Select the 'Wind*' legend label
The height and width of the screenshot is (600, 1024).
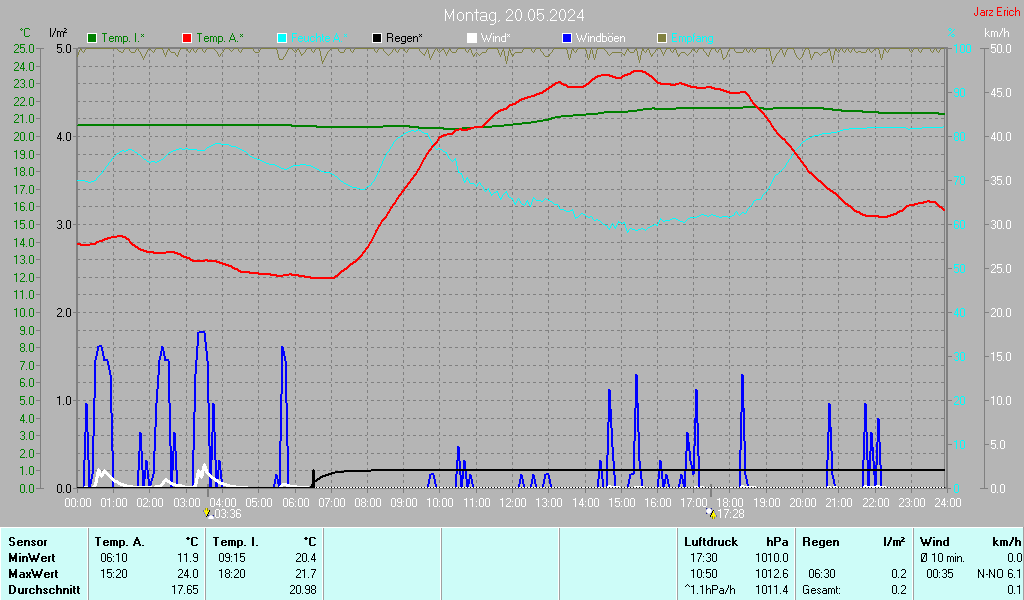(x=495, y=39)
